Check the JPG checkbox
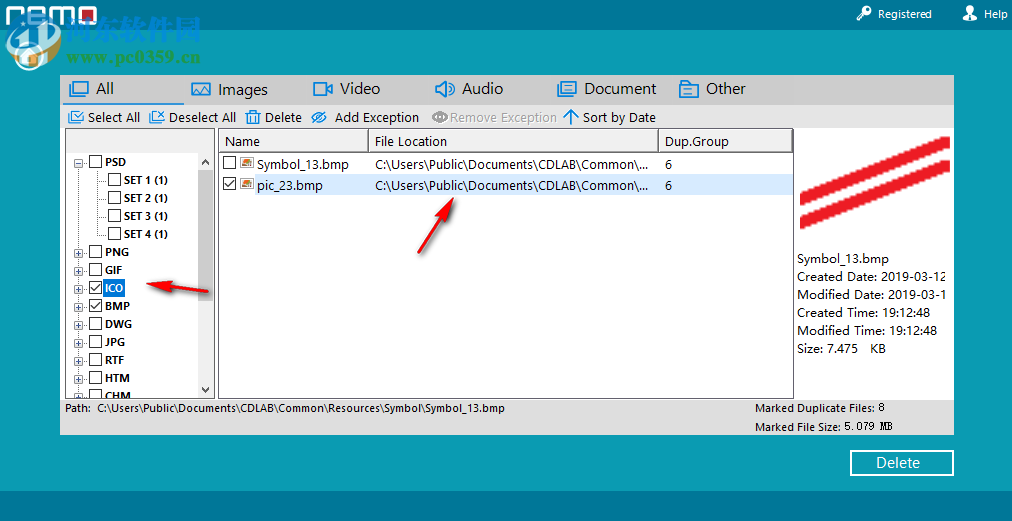 pyautogui.click(x=95, y=342)
